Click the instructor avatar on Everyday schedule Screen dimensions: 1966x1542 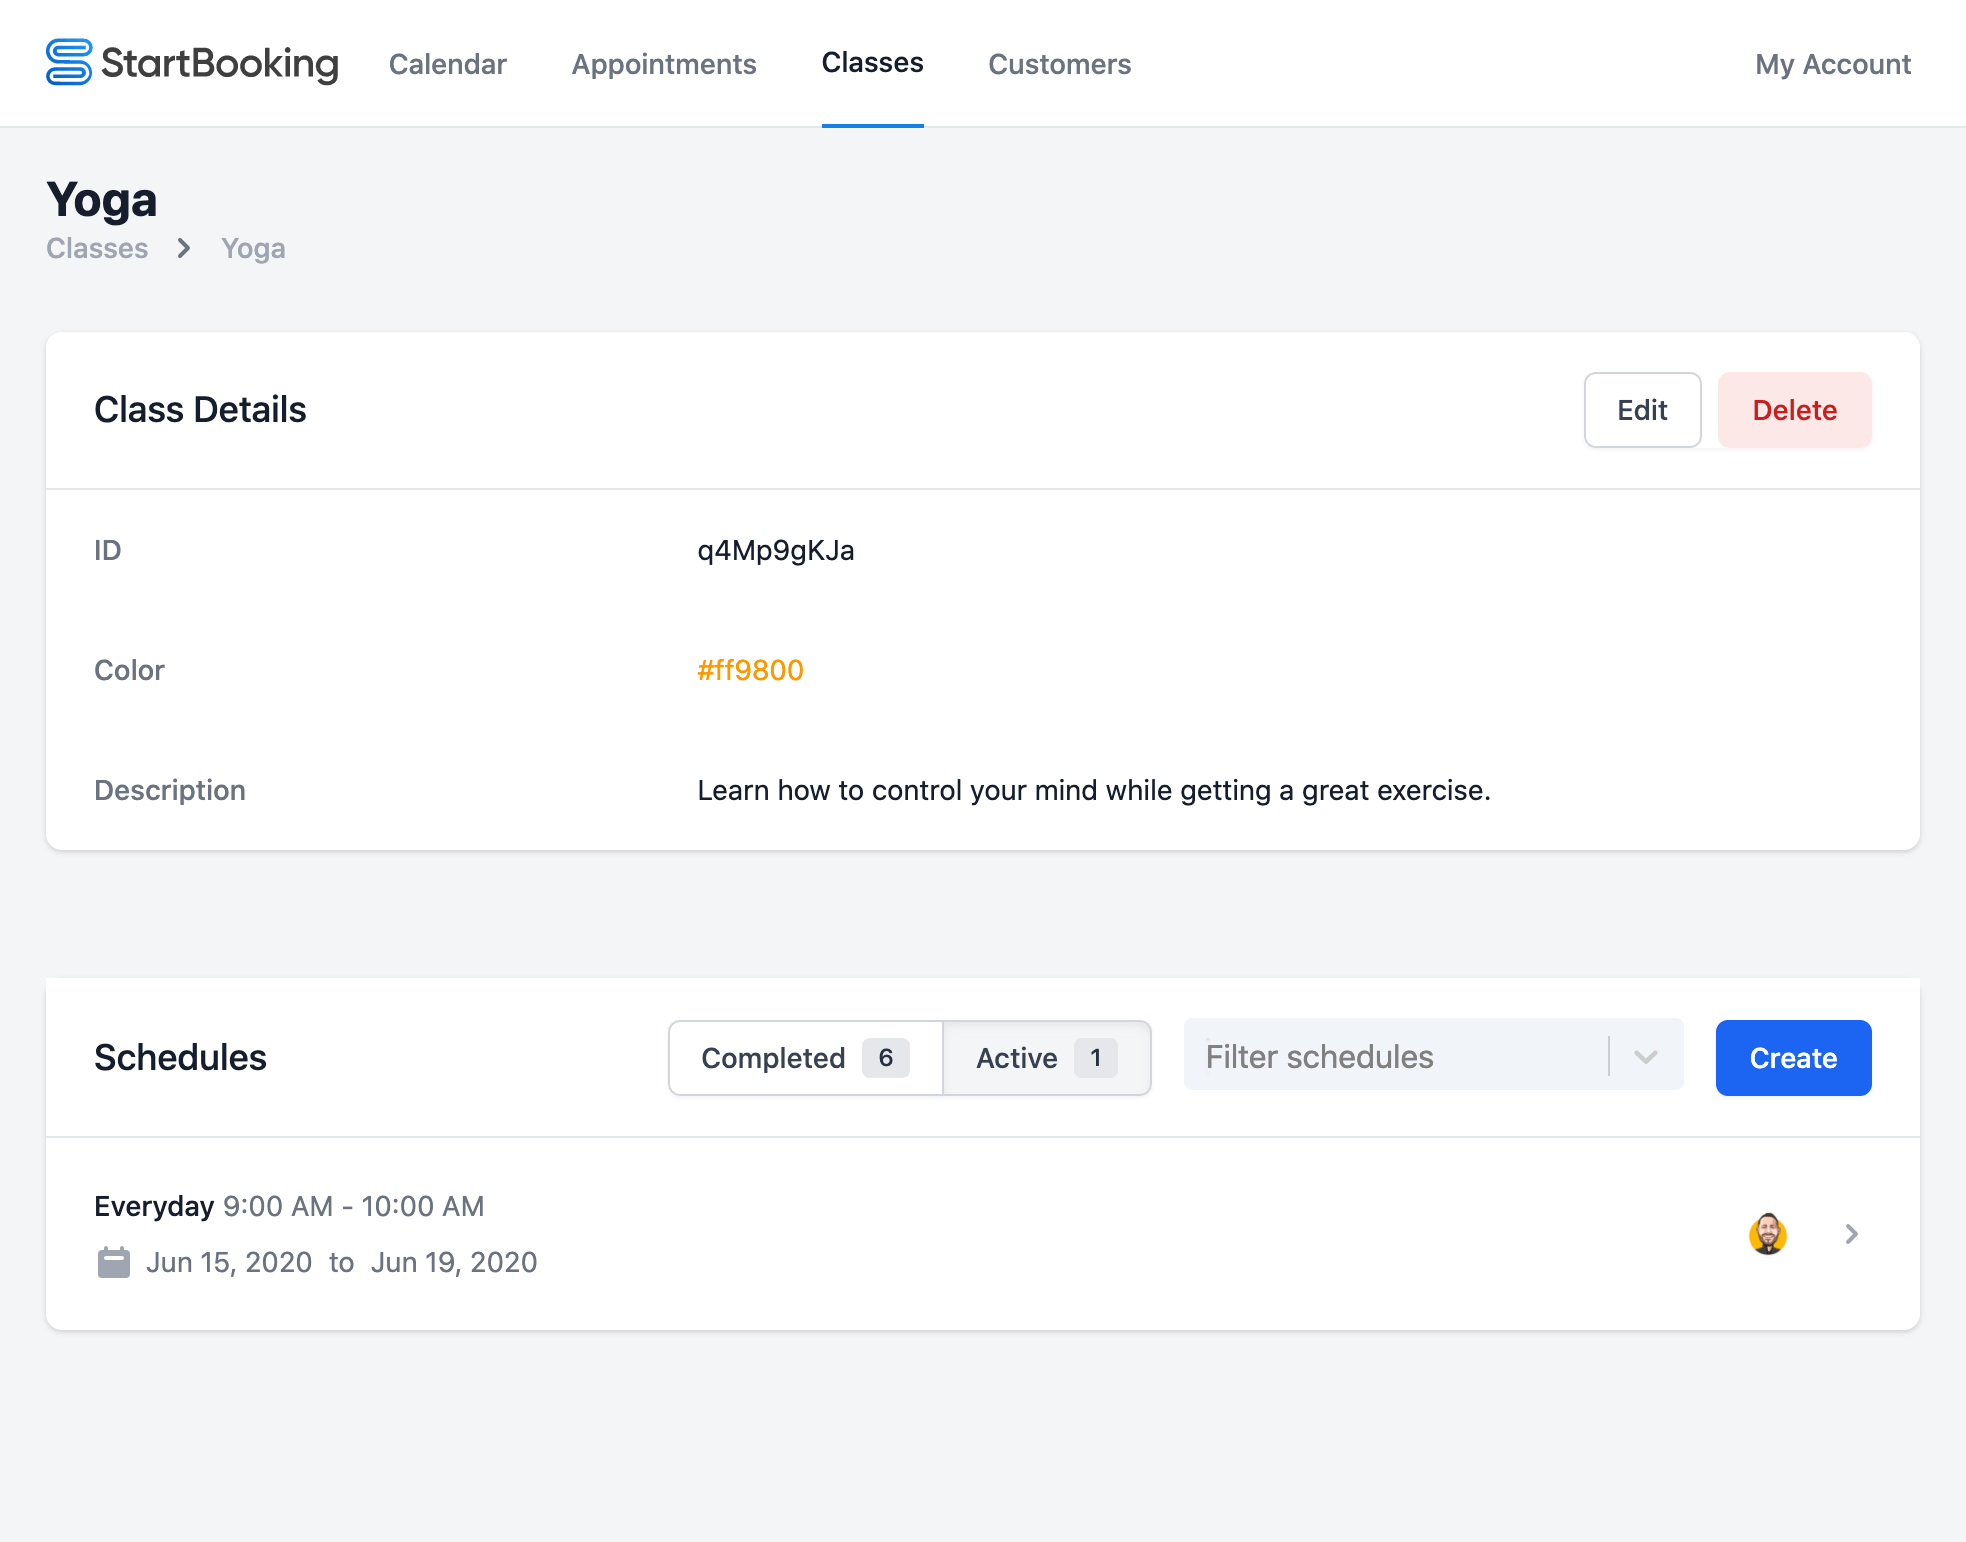point(1768,1233)
